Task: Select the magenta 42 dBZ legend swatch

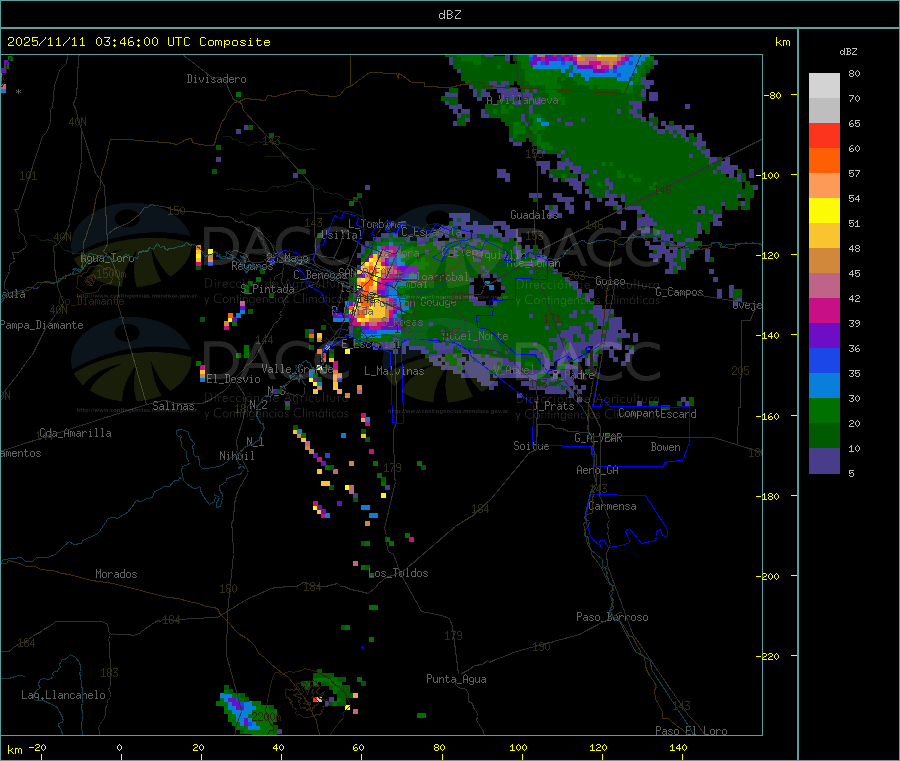Action: click(824, 310)
